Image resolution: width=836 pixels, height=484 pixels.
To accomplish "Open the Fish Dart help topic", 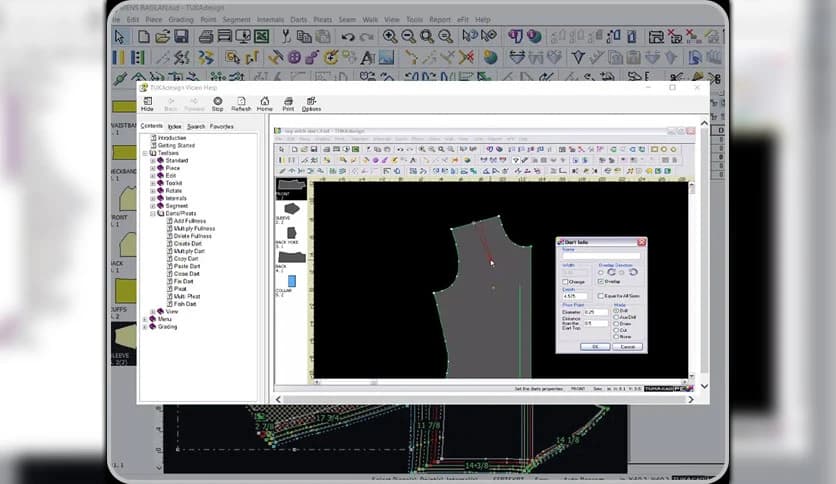I will [x=185, y=303].
